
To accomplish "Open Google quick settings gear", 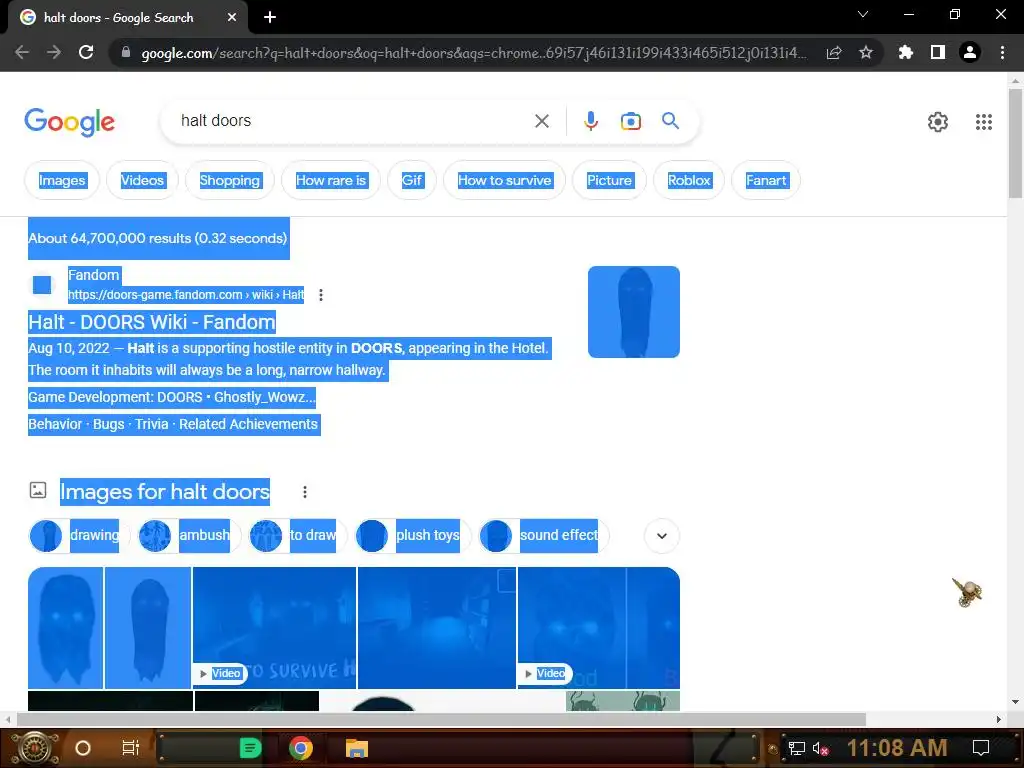I will click(x=938, y=121).
